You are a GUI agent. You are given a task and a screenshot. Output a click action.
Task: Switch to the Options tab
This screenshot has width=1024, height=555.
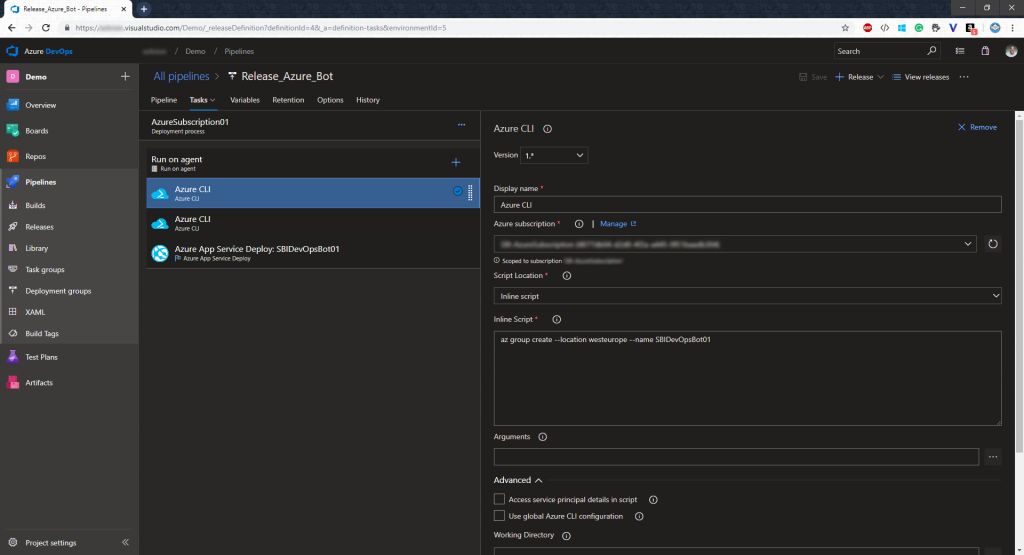(x=330, y=100)
